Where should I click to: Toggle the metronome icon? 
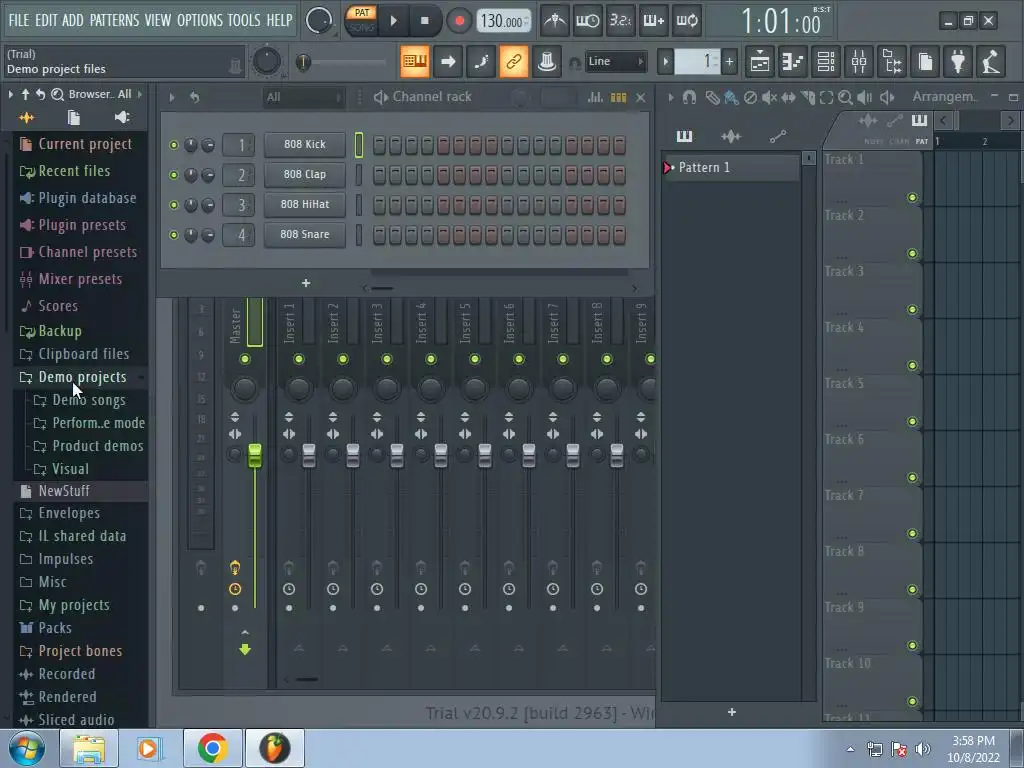(x=554, y=21)
